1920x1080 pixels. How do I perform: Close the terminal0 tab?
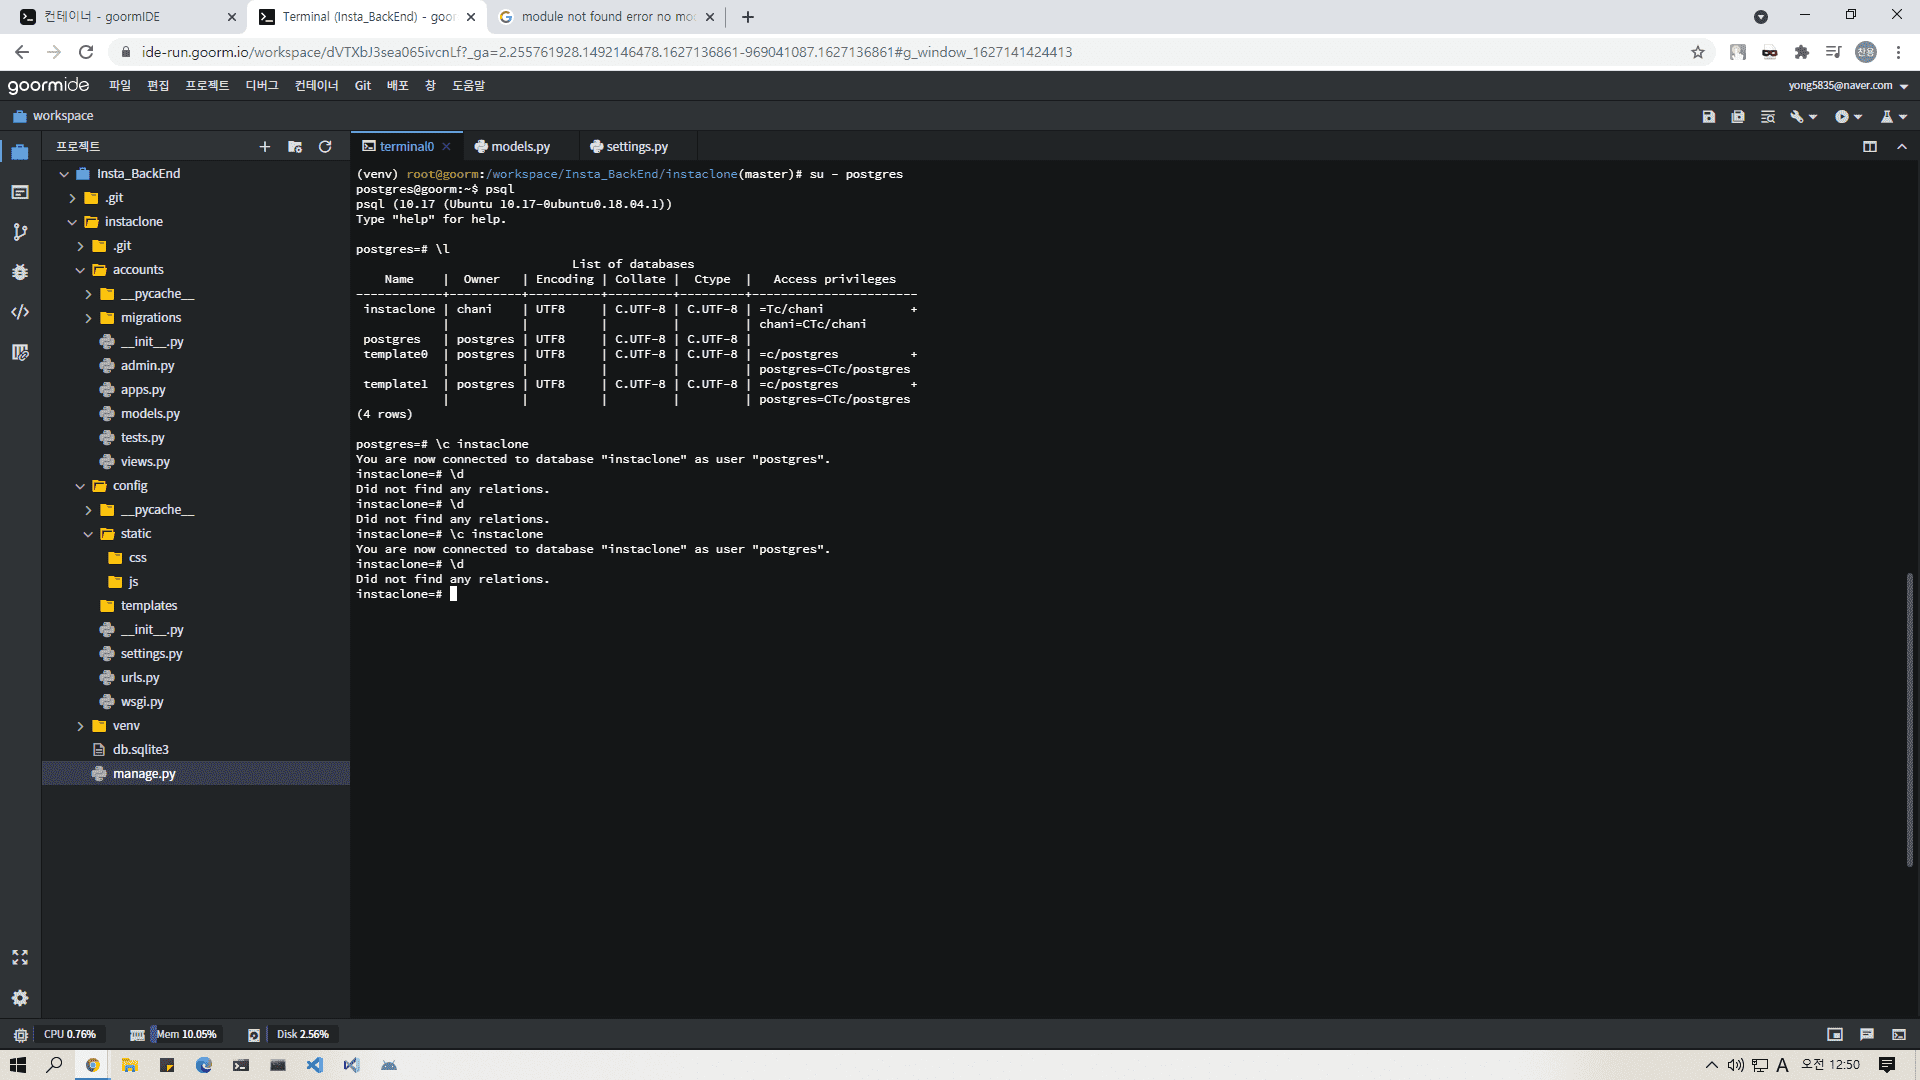447,147
